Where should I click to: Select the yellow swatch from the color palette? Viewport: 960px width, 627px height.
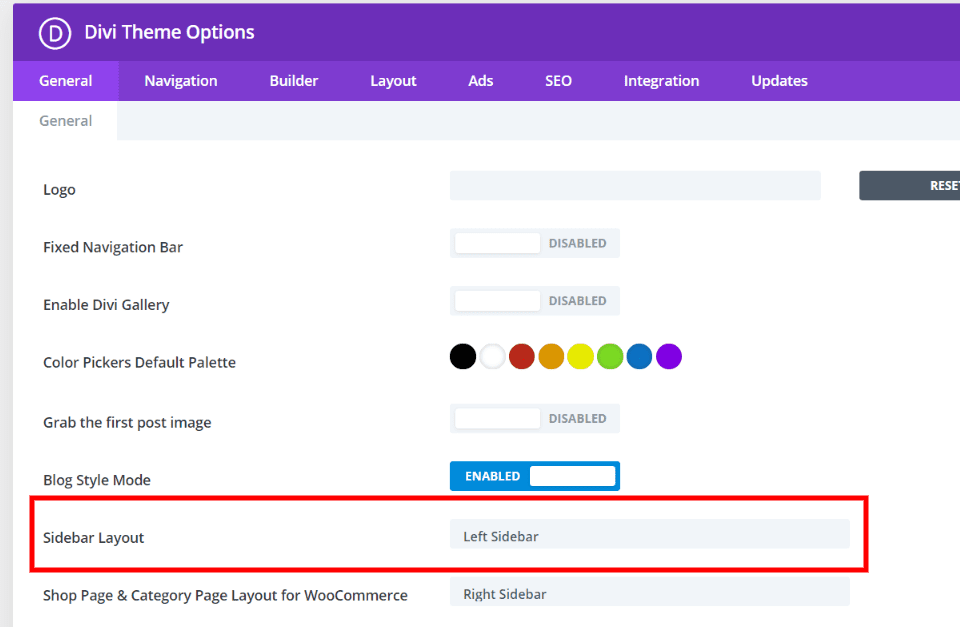pos(580,356)
